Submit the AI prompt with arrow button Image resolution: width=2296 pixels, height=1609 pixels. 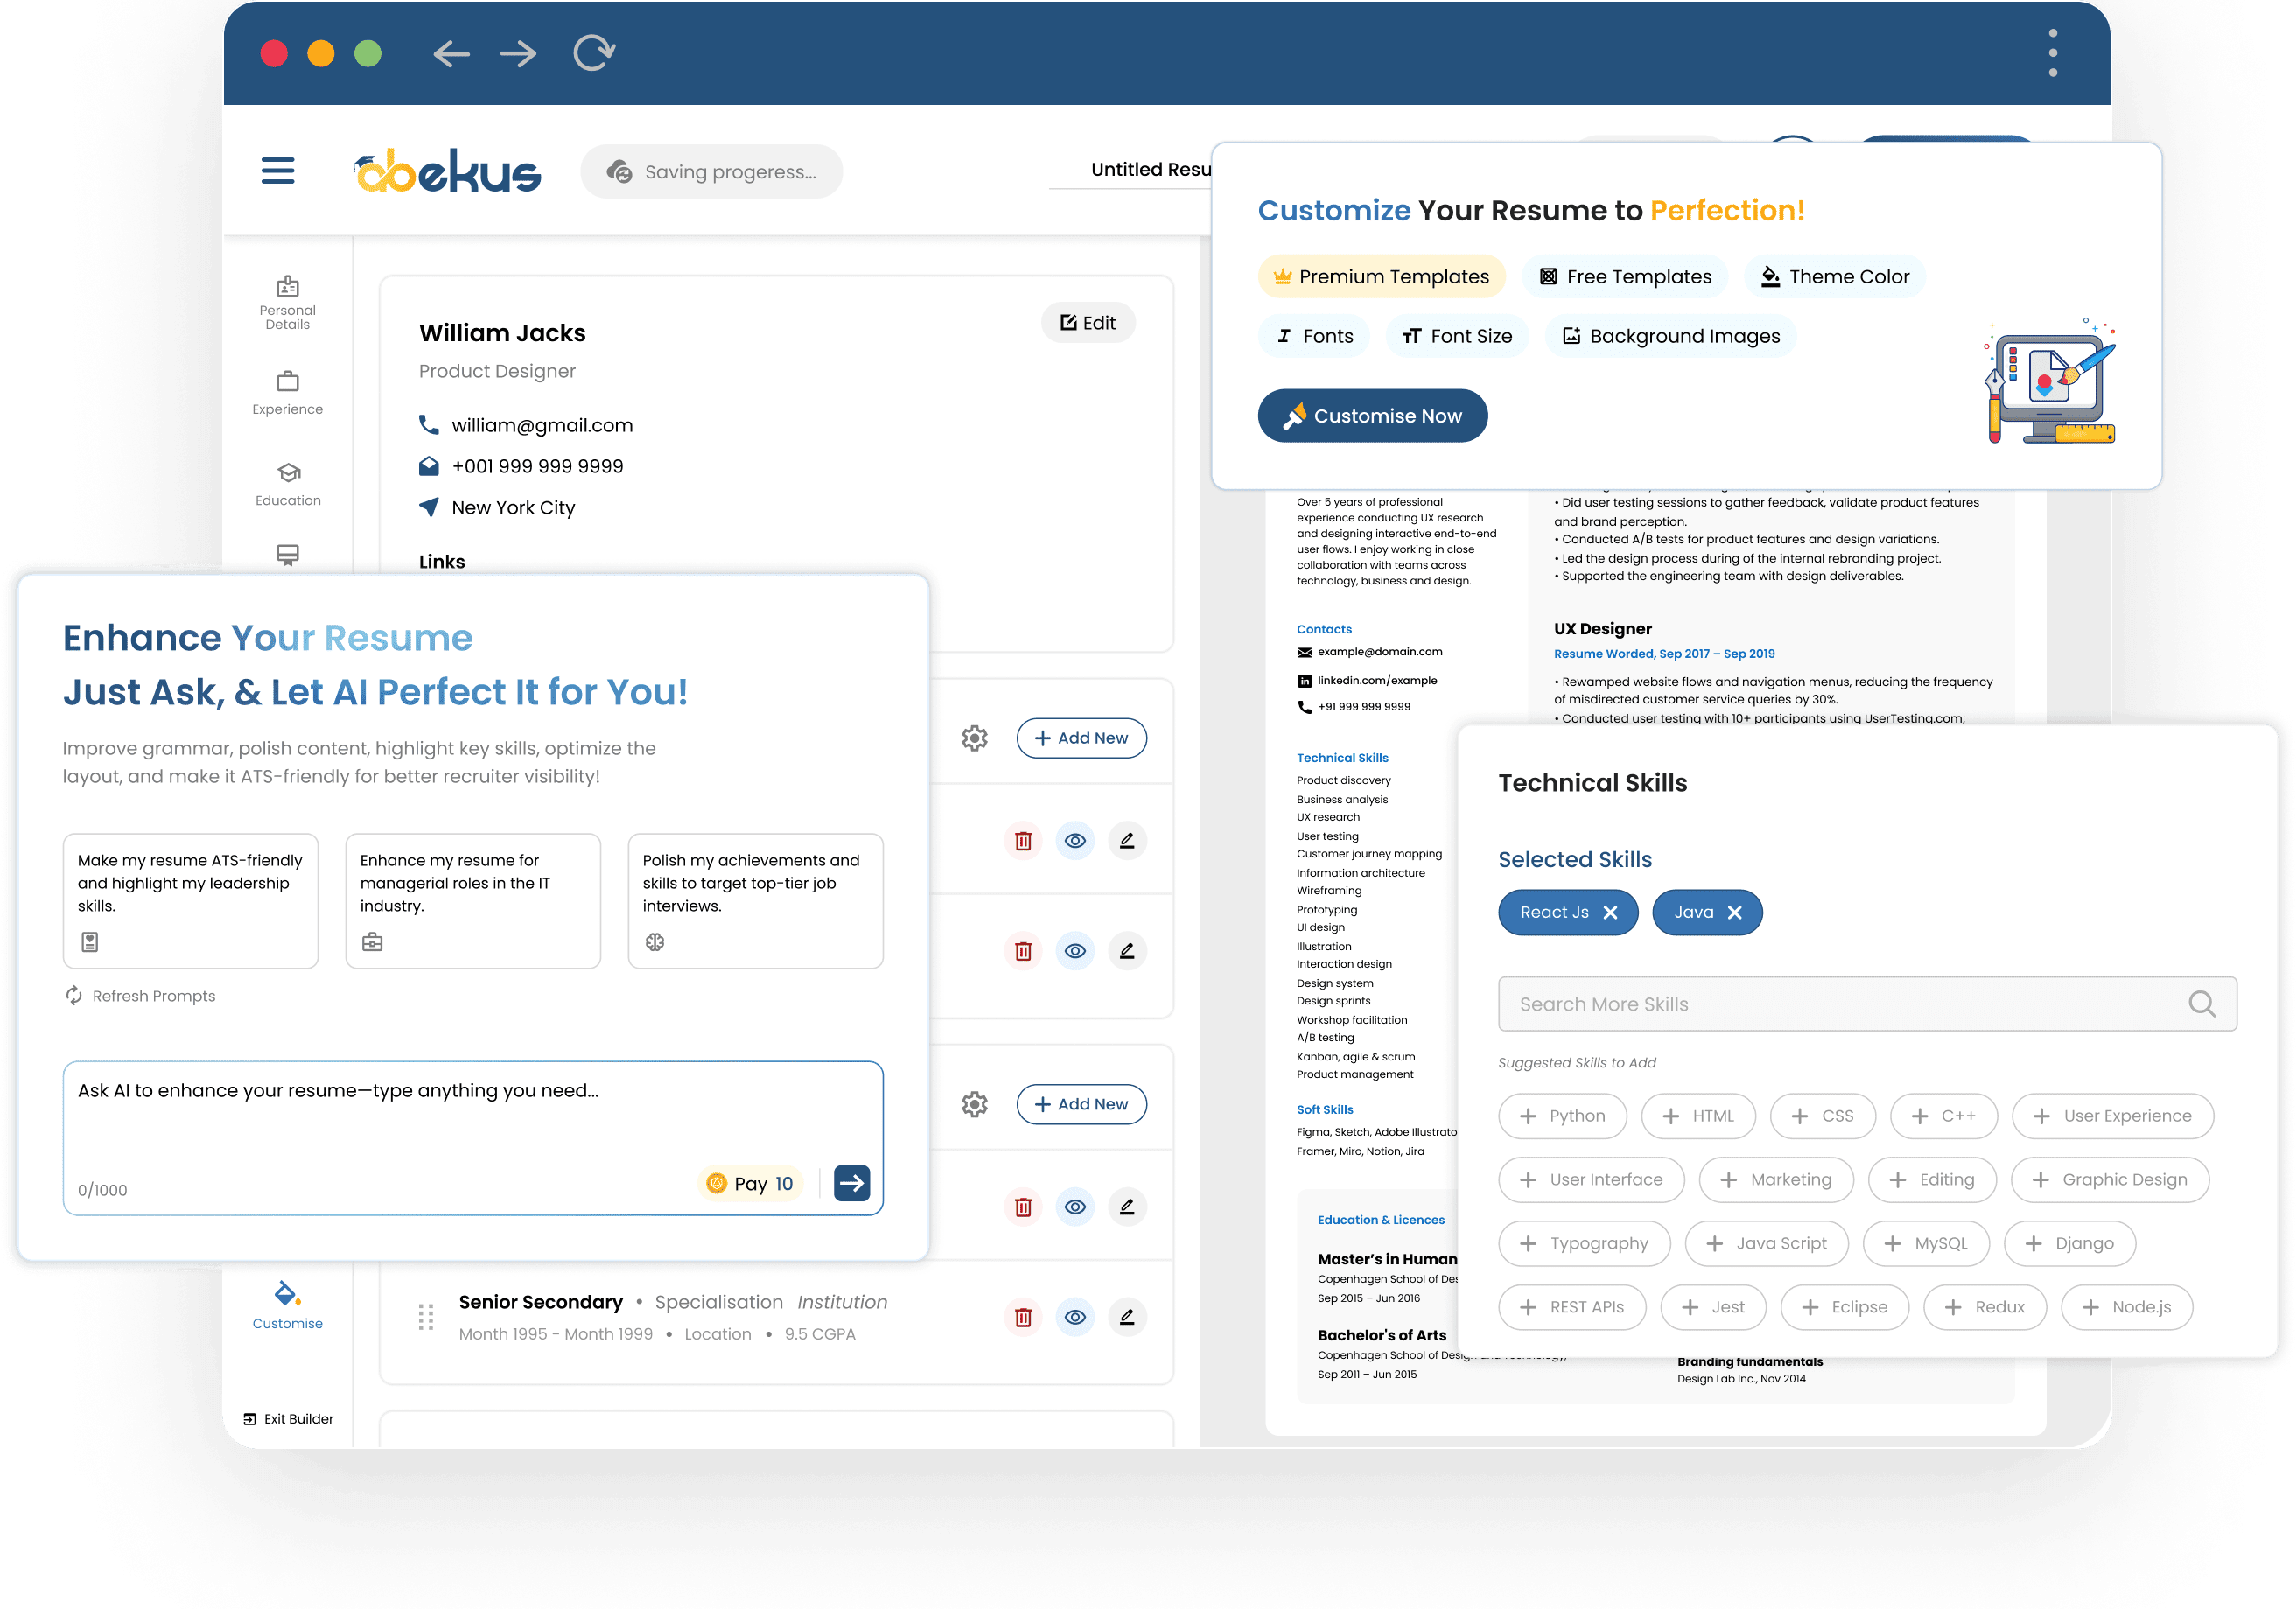pos(852,1183)
